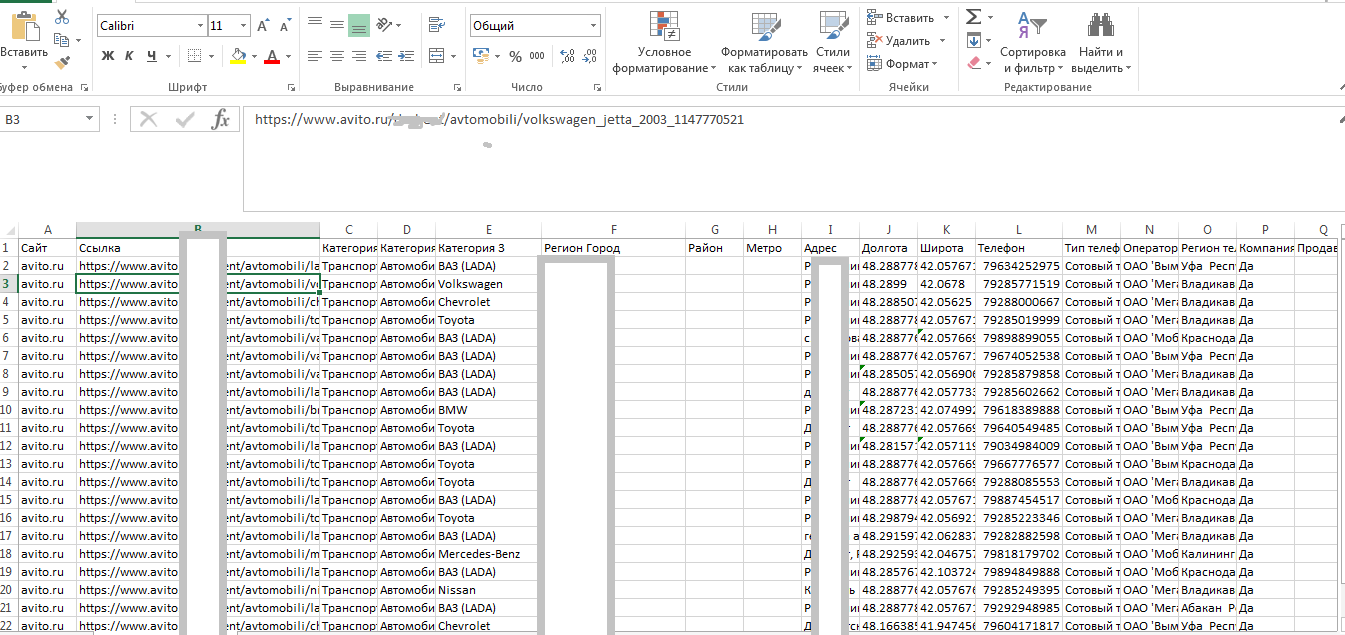Select the Format Painter brush icon
The height and width of the screenshot is (635, 1345).
[62, 62]
